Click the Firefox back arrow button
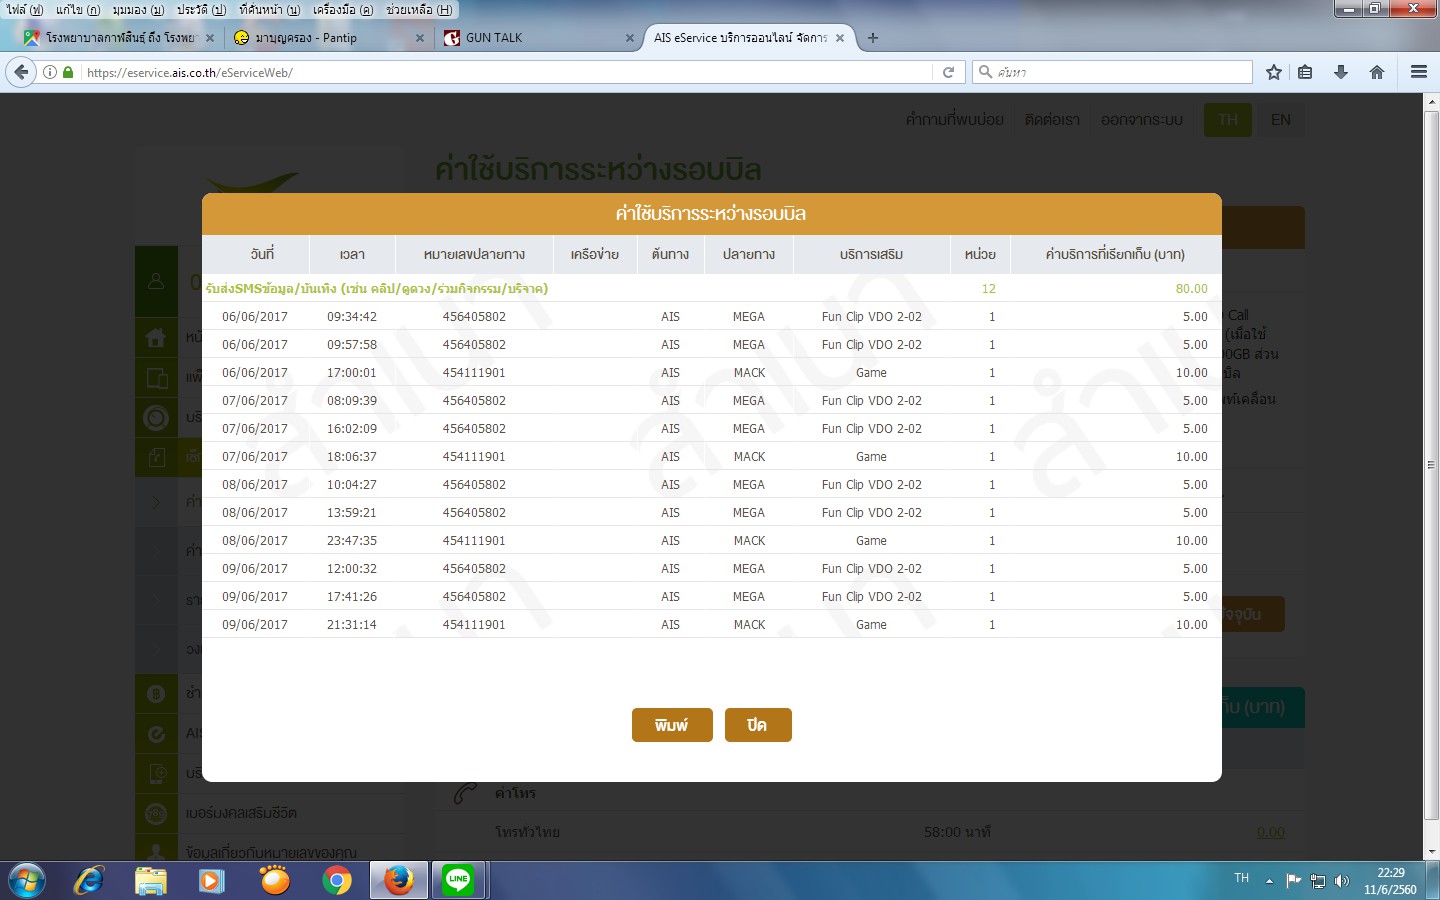 click(x=21, y=72)
